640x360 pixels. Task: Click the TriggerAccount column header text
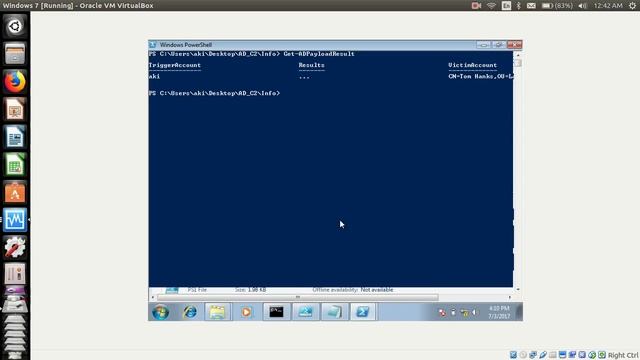(175, 65)
